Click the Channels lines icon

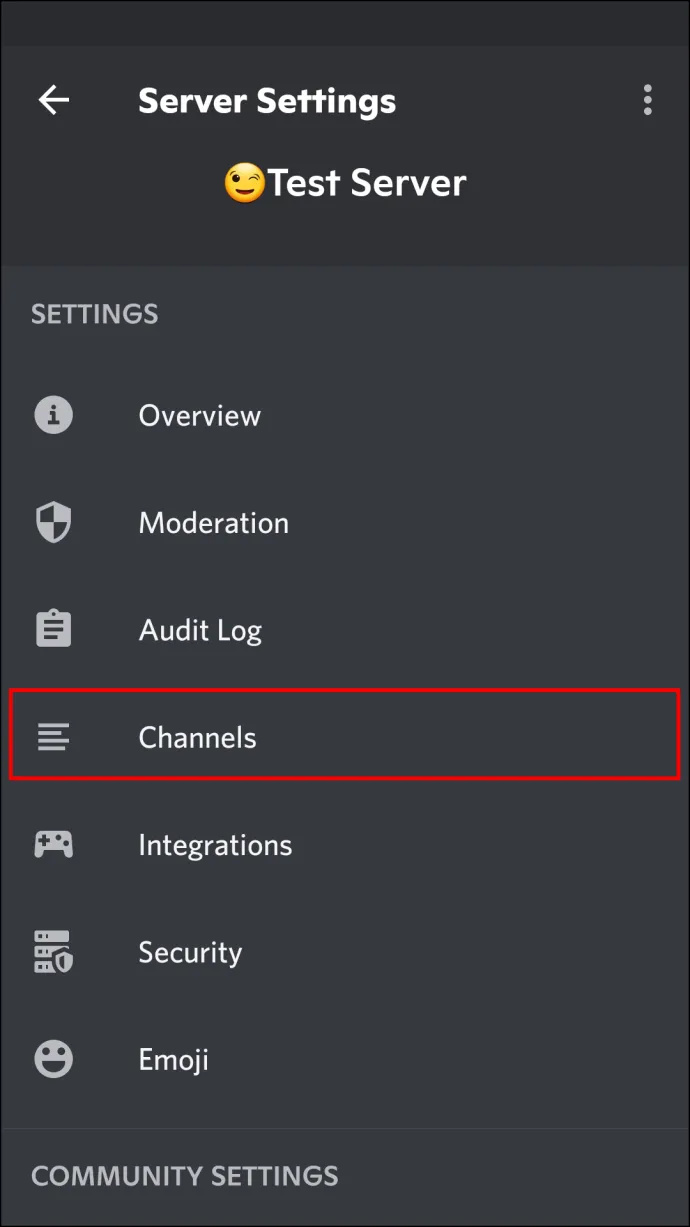coord(54,737)
